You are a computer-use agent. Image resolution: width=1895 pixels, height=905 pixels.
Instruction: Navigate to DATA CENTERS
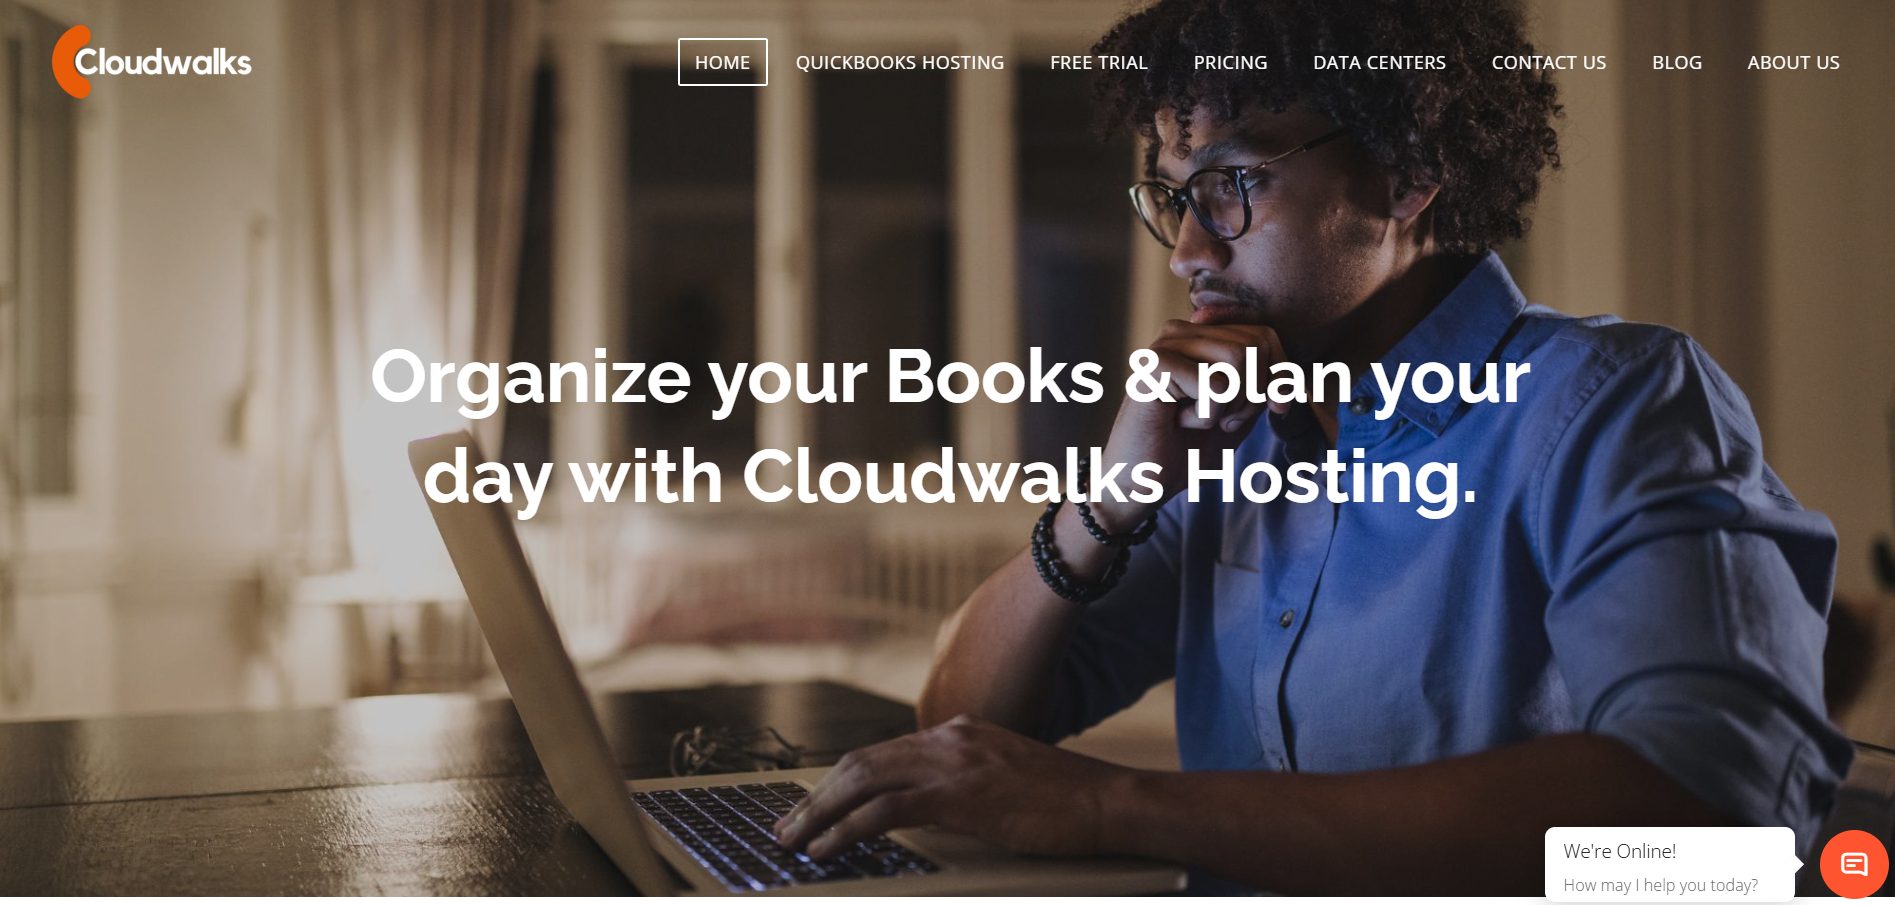point(1379,62)
